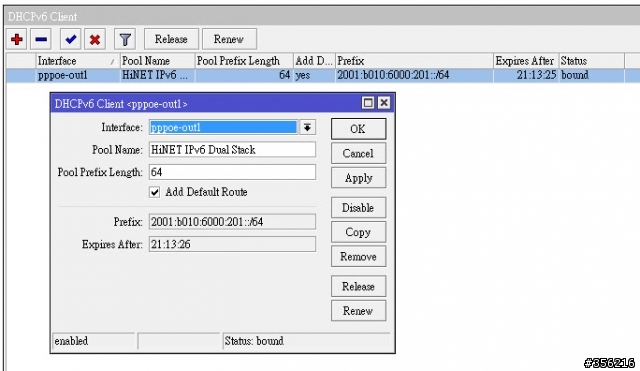Sort by the Pool Name column header
This screenshot has width=640, height=371.
click(x=157, y=61)
